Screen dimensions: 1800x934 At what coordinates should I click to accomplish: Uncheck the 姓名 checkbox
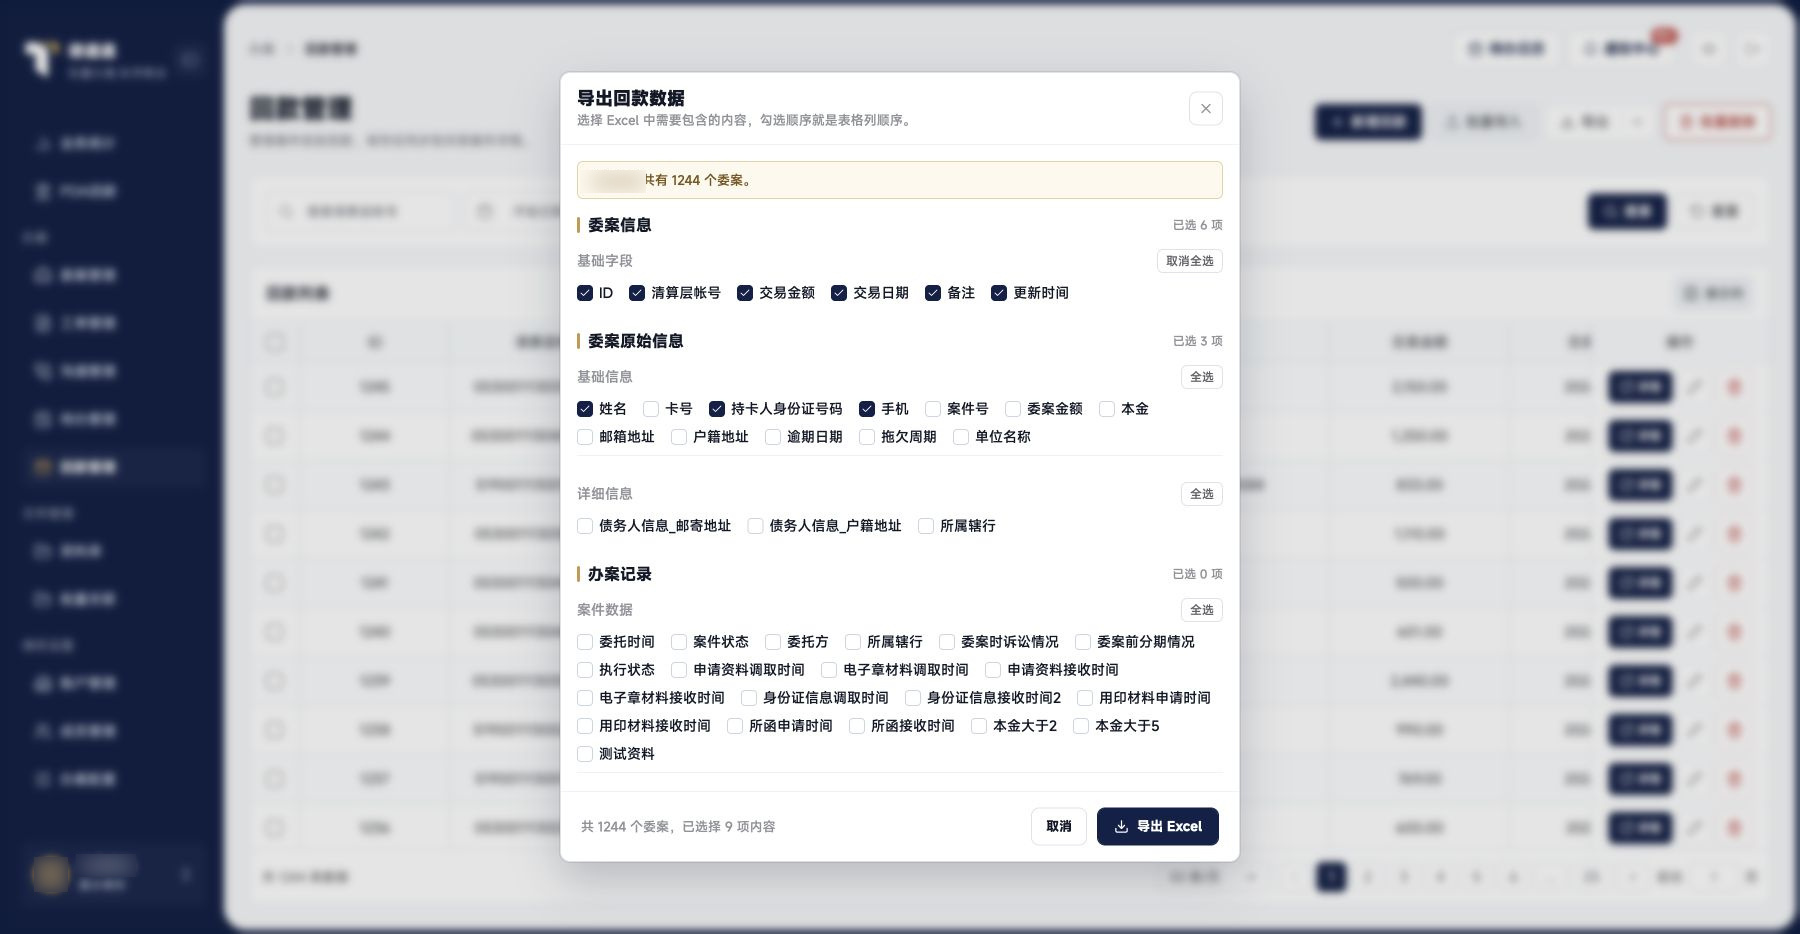click(585, 409)
